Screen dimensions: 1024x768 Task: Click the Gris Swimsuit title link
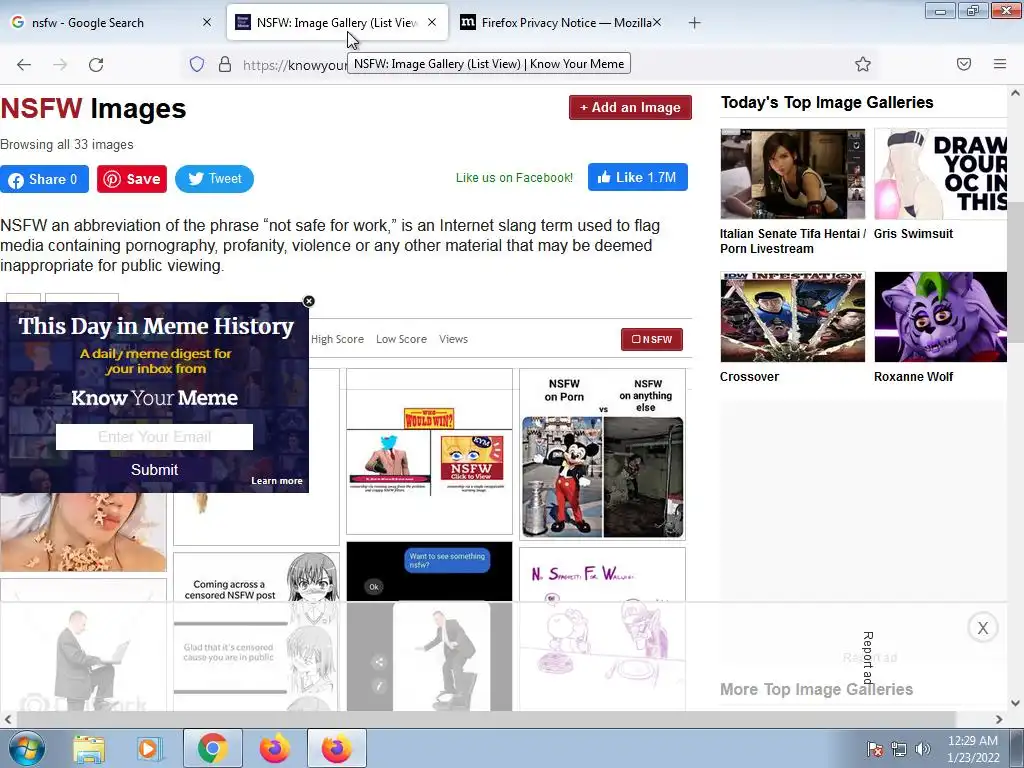(x=913, y=234)
